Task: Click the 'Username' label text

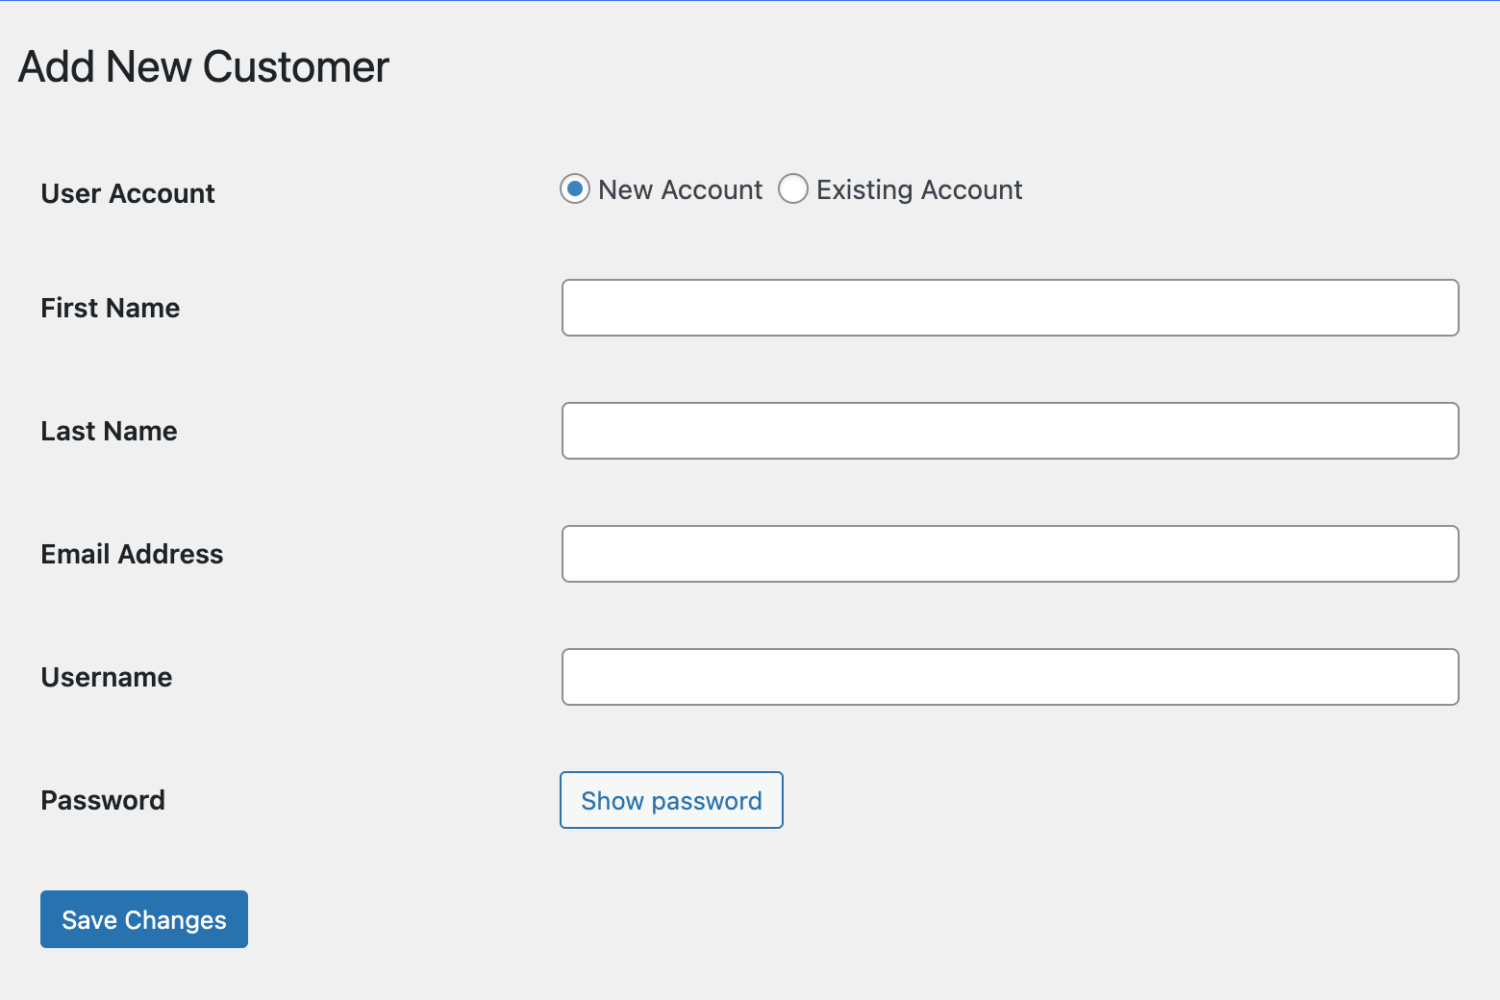Action: 107,677
